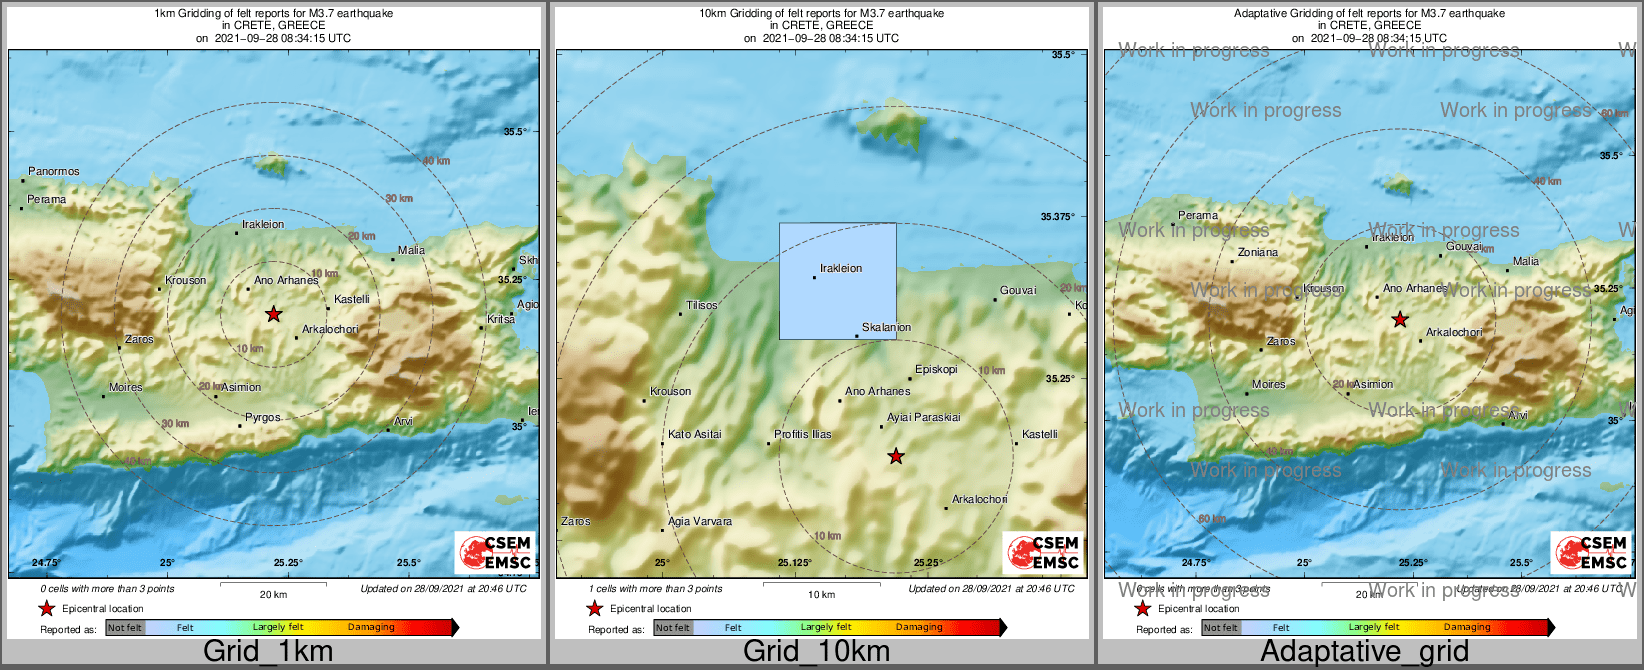
Task: Pick the gray "Not felt" swatch in the Grid_1km legend
Action: click(x=125, y=628)
